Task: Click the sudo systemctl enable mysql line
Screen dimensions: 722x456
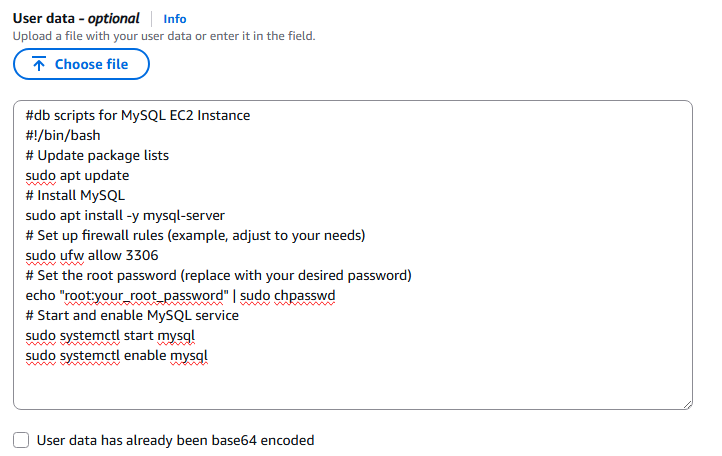Action: pyautogui.click(x=116, y=356)
